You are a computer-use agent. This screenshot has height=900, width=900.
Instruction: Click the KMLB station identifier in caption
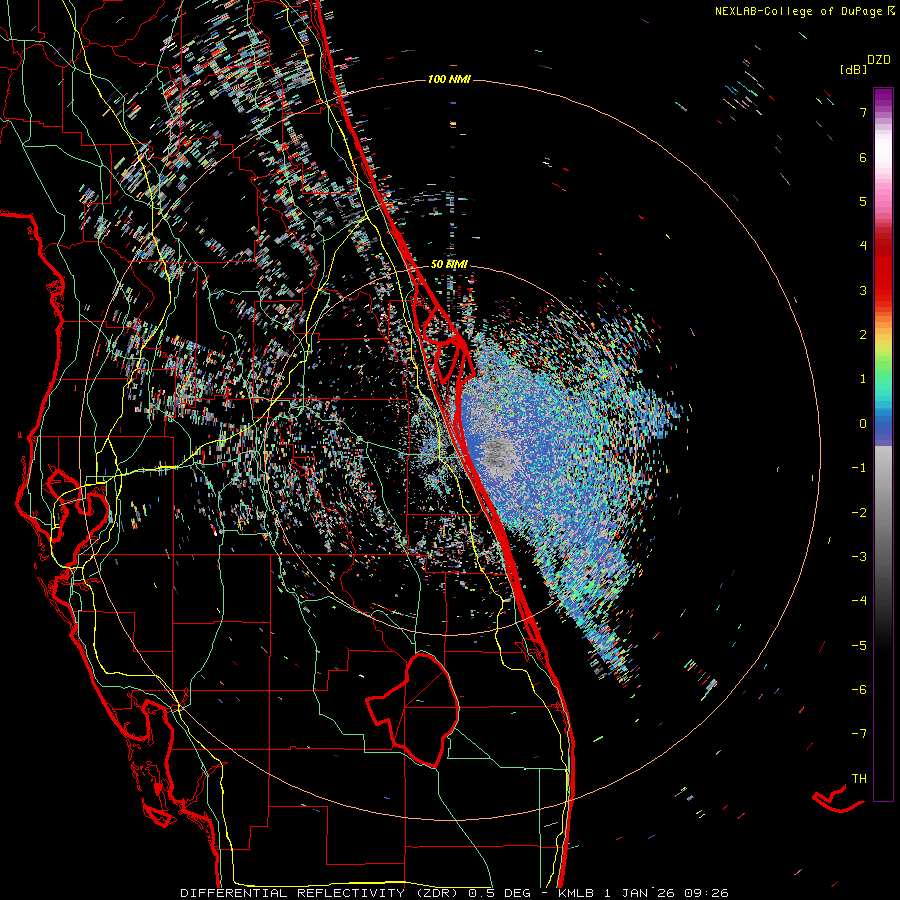pyautogui.click(x=576, y=893)
